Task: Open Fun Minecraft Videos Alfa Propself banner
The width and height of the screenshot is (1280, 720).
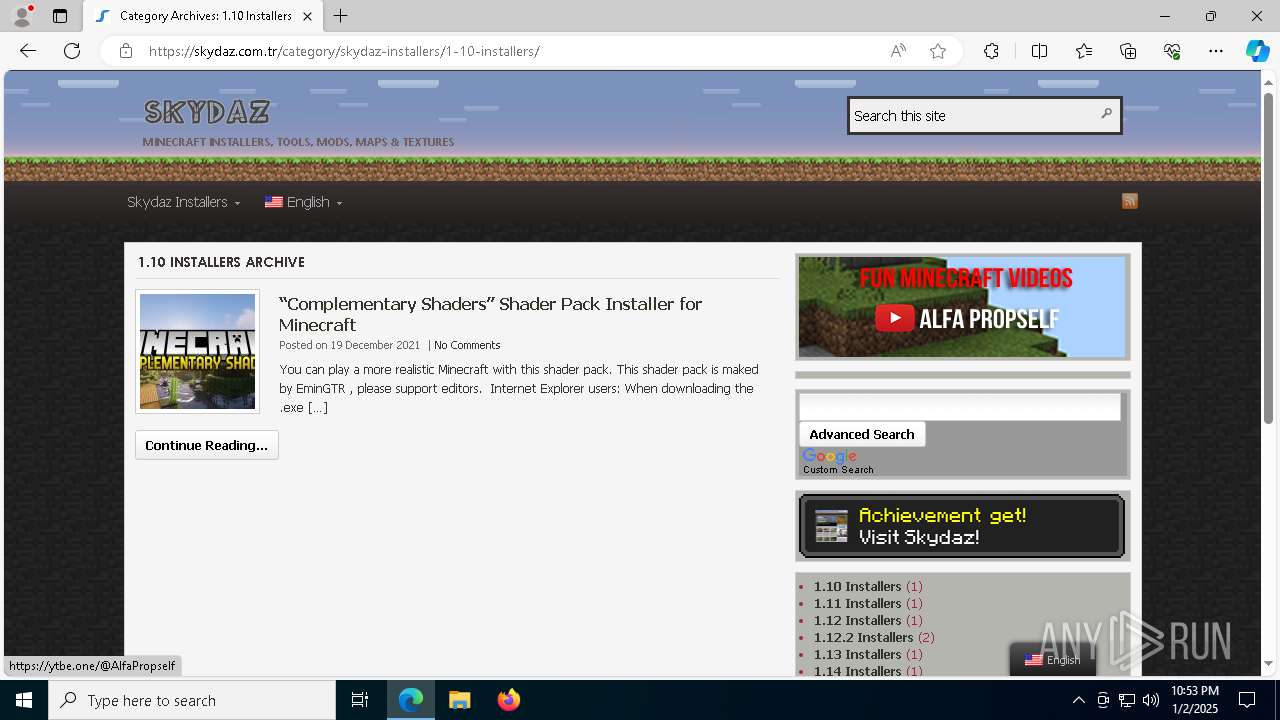Action: (962, 307)
